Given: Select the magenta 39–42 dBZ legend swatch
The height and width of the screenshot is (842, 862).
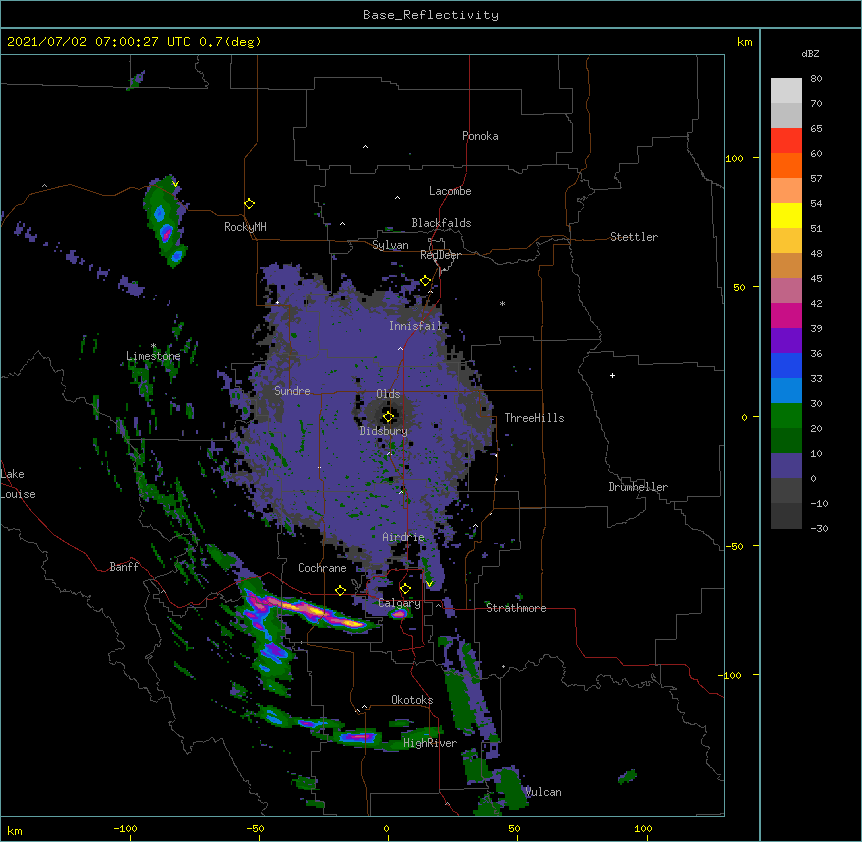Looking at the screenshot, I should click(786, 315).
